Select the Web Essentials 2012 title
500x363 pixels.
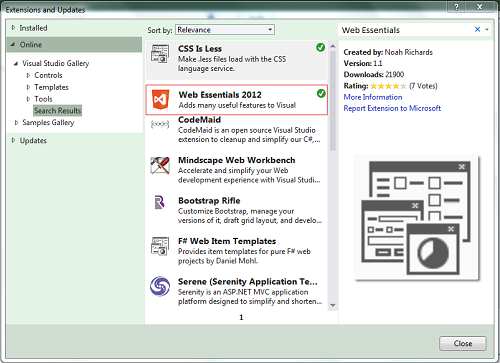pos(220,95)
